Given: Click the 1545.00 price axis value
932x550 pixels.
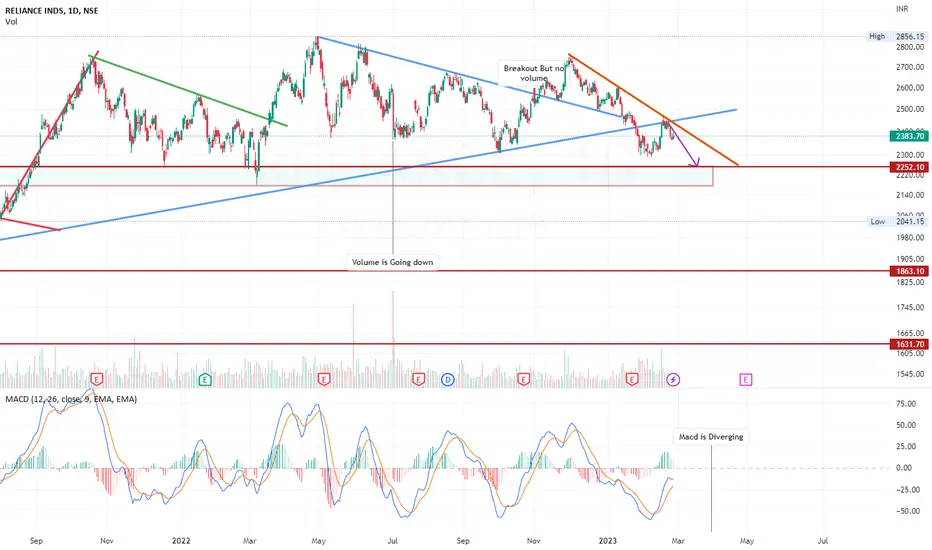Looking at the screenshot, I should pos(909,374).
